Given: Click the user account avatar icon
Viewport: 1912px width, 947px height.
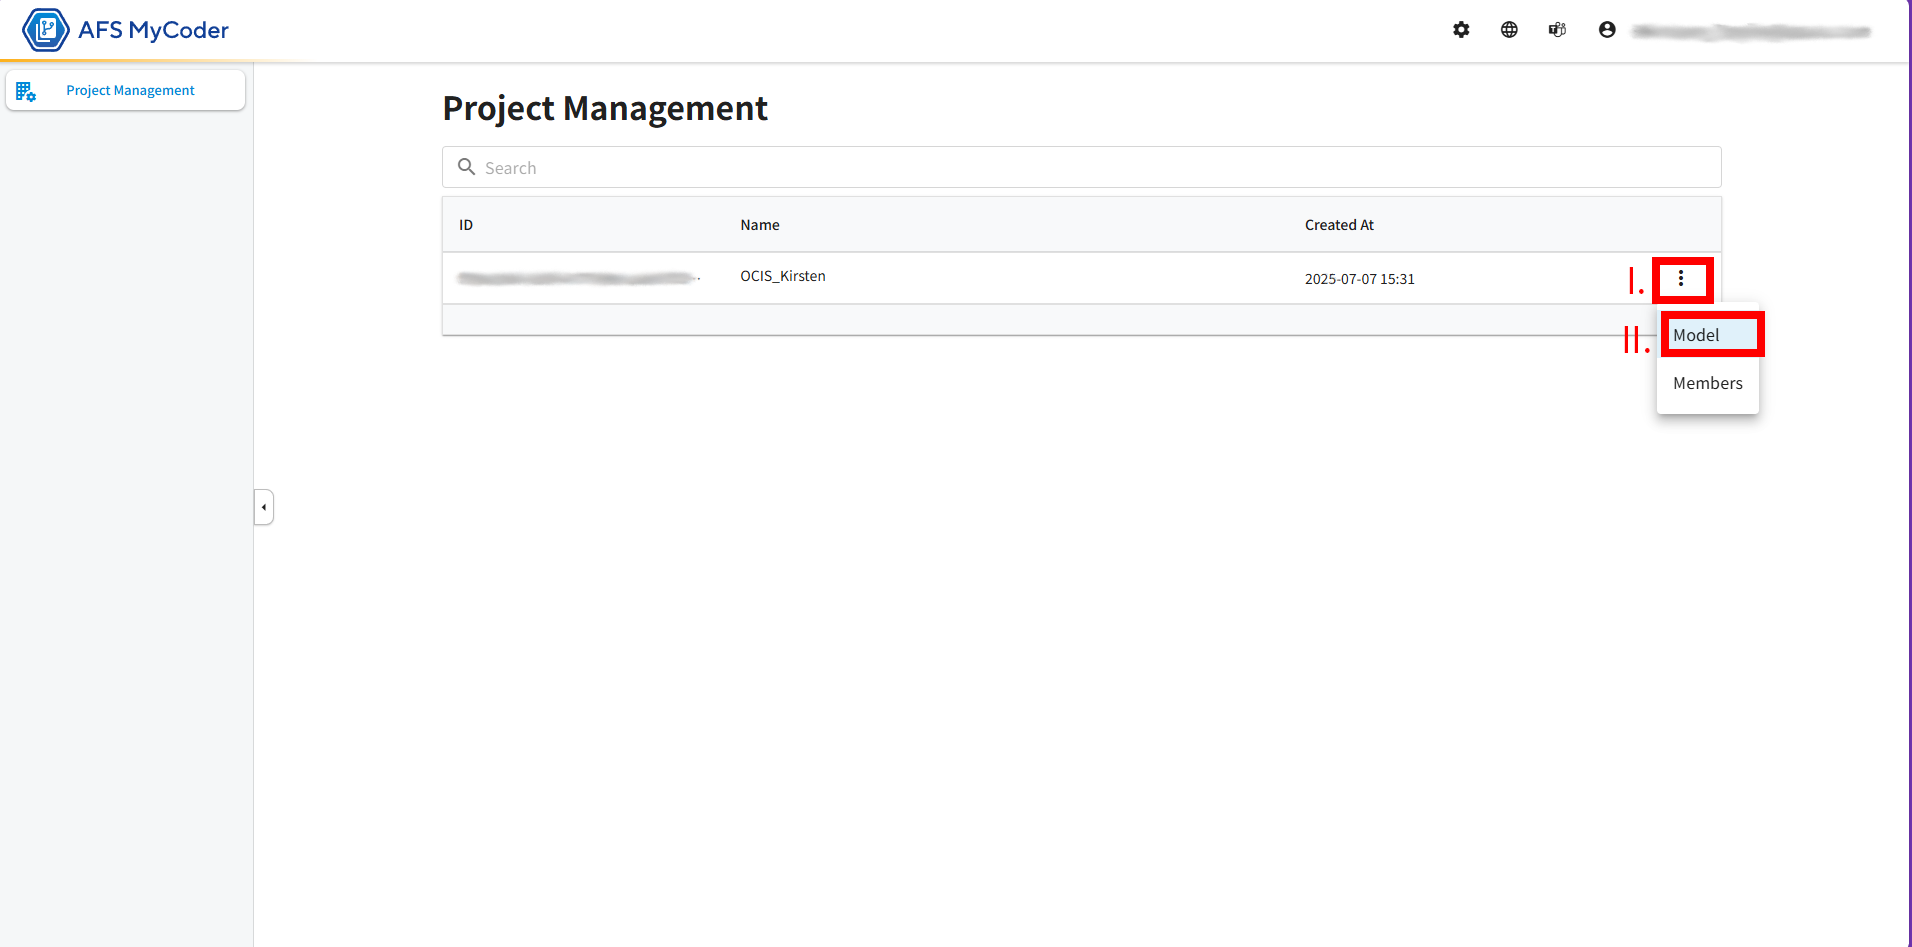Looking at the screenshot, I should (1607, 30).
